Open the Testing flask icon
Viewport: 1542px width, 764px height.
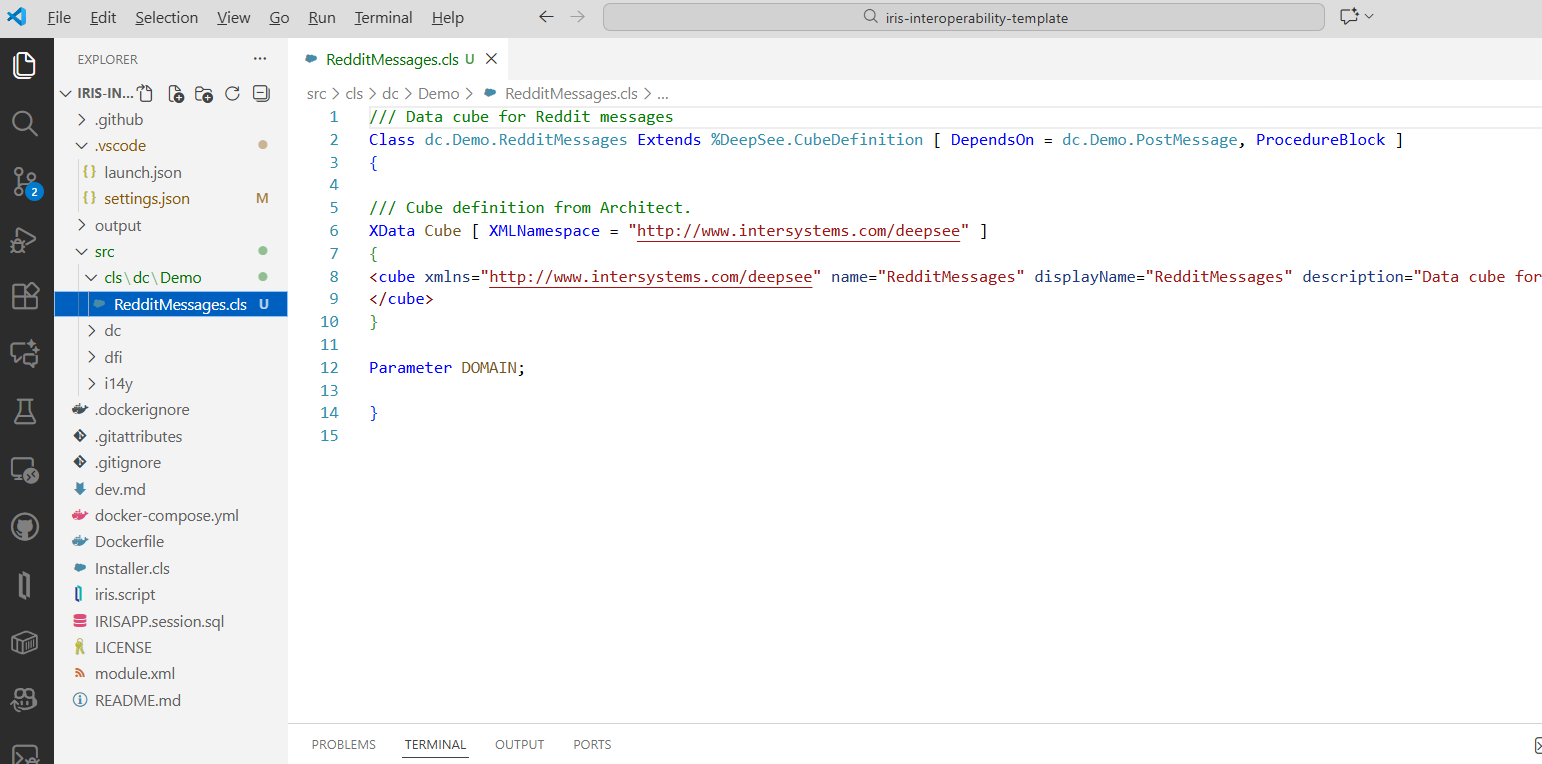tap(25, 411)
